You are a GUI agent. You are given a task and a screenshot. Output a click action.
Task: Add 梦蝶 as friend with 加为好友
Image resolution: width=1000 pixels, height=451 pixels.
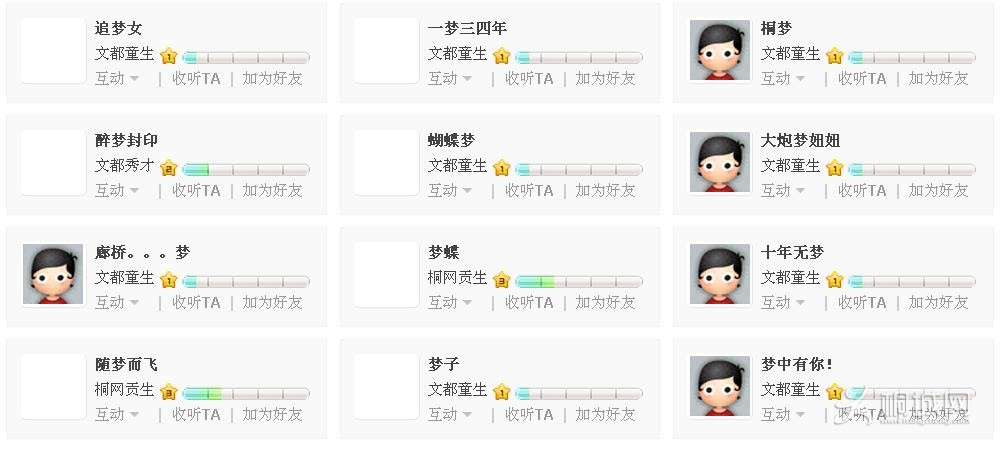605,302
